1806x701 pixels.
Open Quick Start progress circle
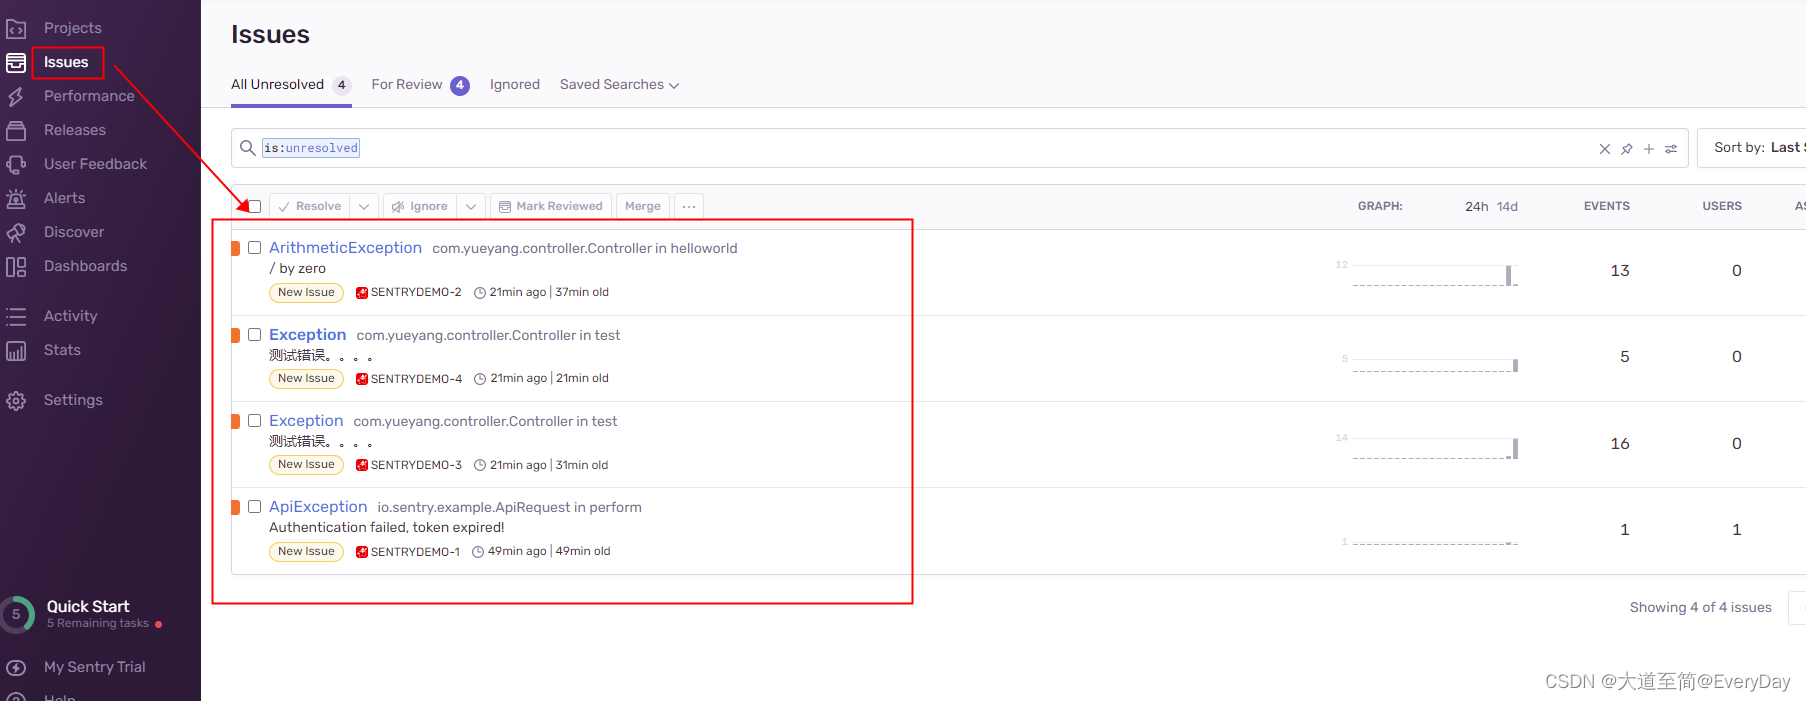[17, 614]
